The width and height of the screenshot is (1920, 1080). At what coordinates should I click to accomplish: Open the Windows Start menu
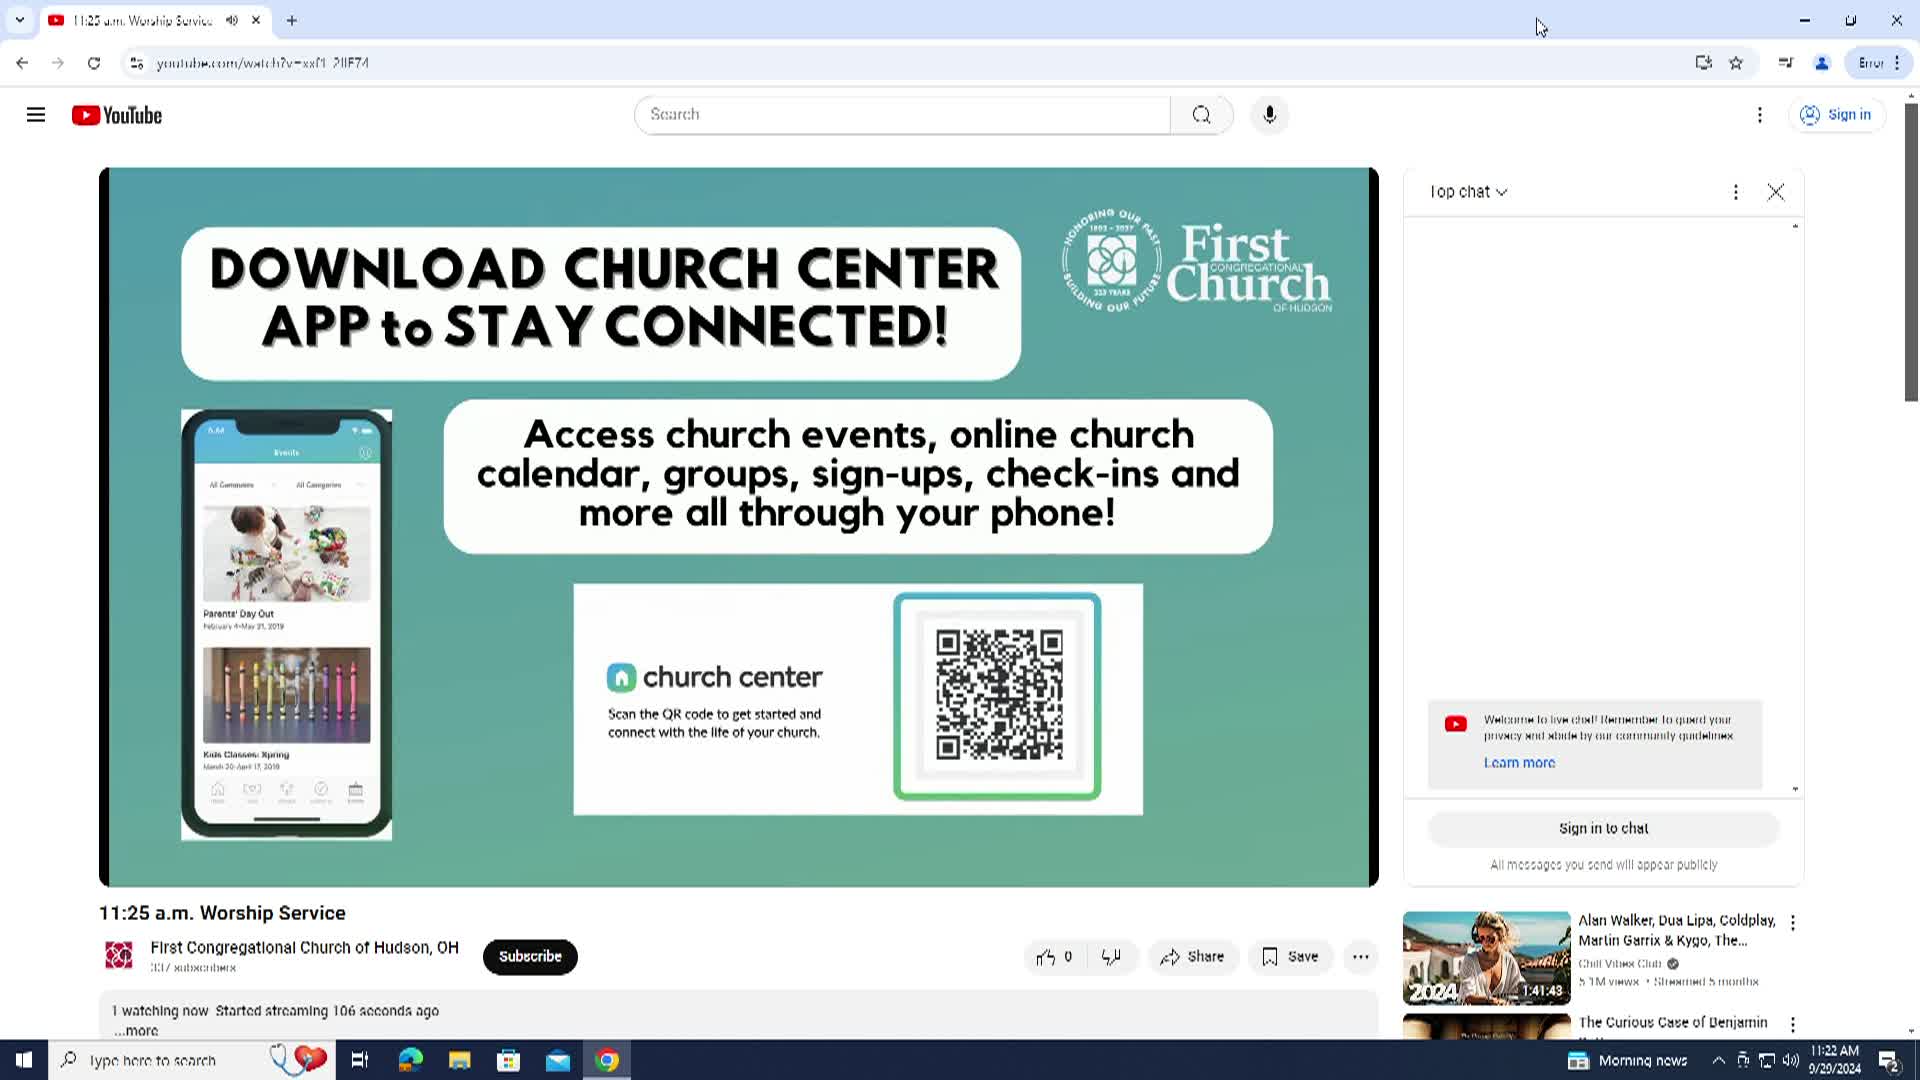click(x=24, y=1060)
